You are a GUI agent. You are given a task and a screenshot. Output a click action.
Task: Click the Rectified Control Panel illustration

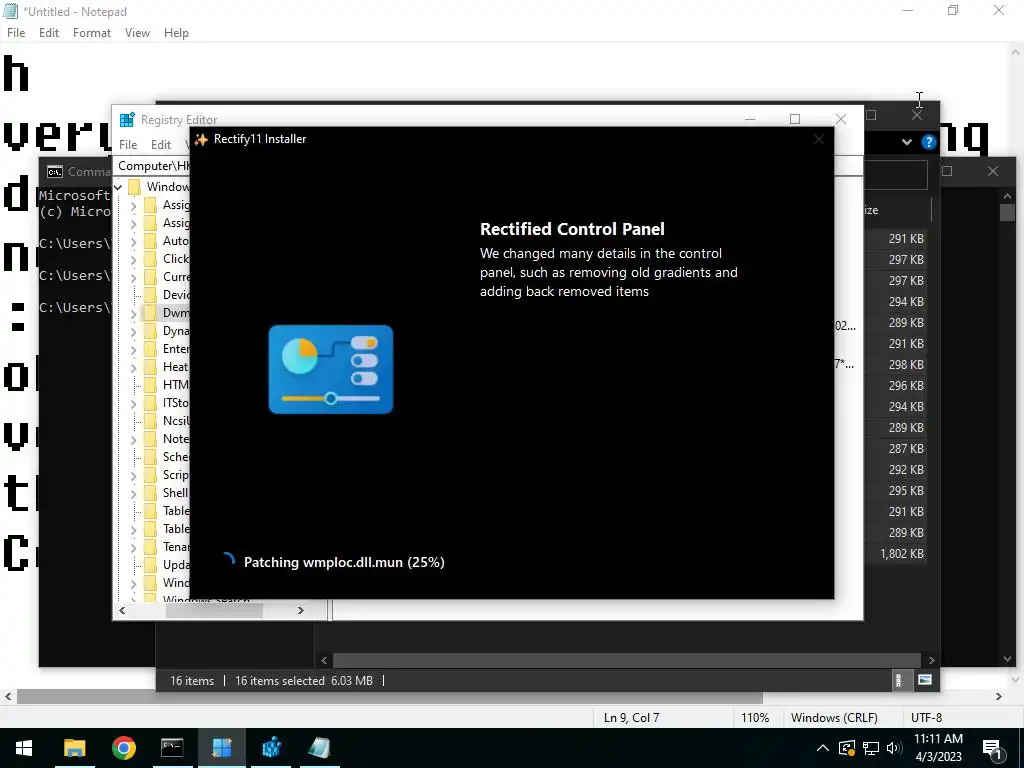330,370
